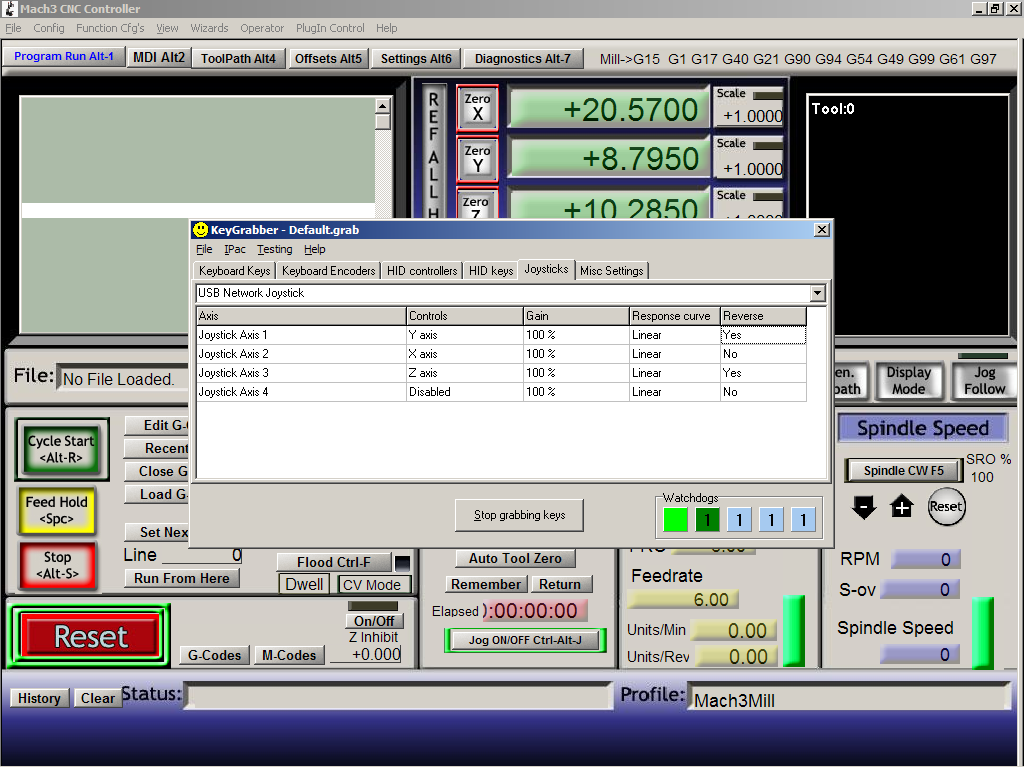Click the REF ALL HOME vertical button
Viewport: 1024px width, 768px height.
click(x=434, y=153)
